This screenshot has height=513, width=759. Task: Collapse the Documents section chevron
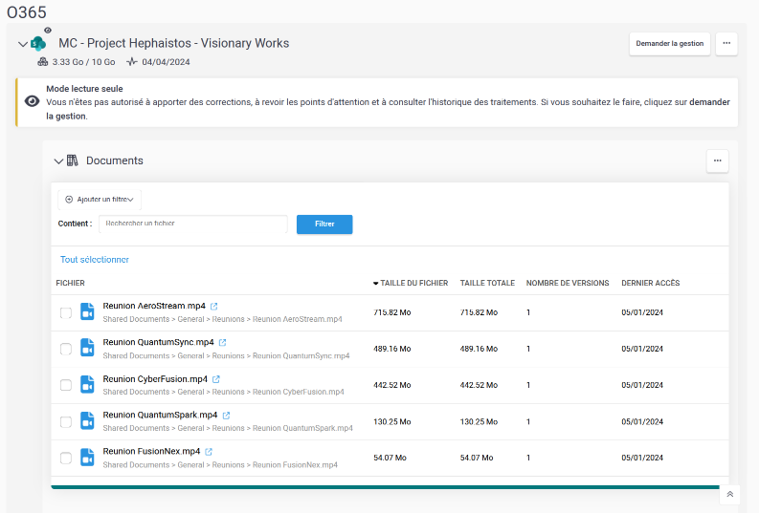pos(58,161)
